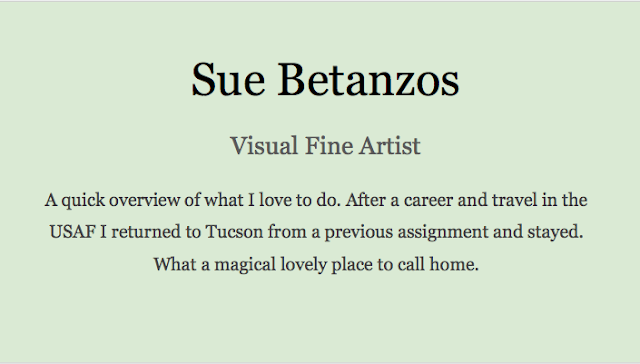Click the word Tucson in the paragraph
Image resolution: width=640 pixels, height=364 pixels.
pos(234,232)
